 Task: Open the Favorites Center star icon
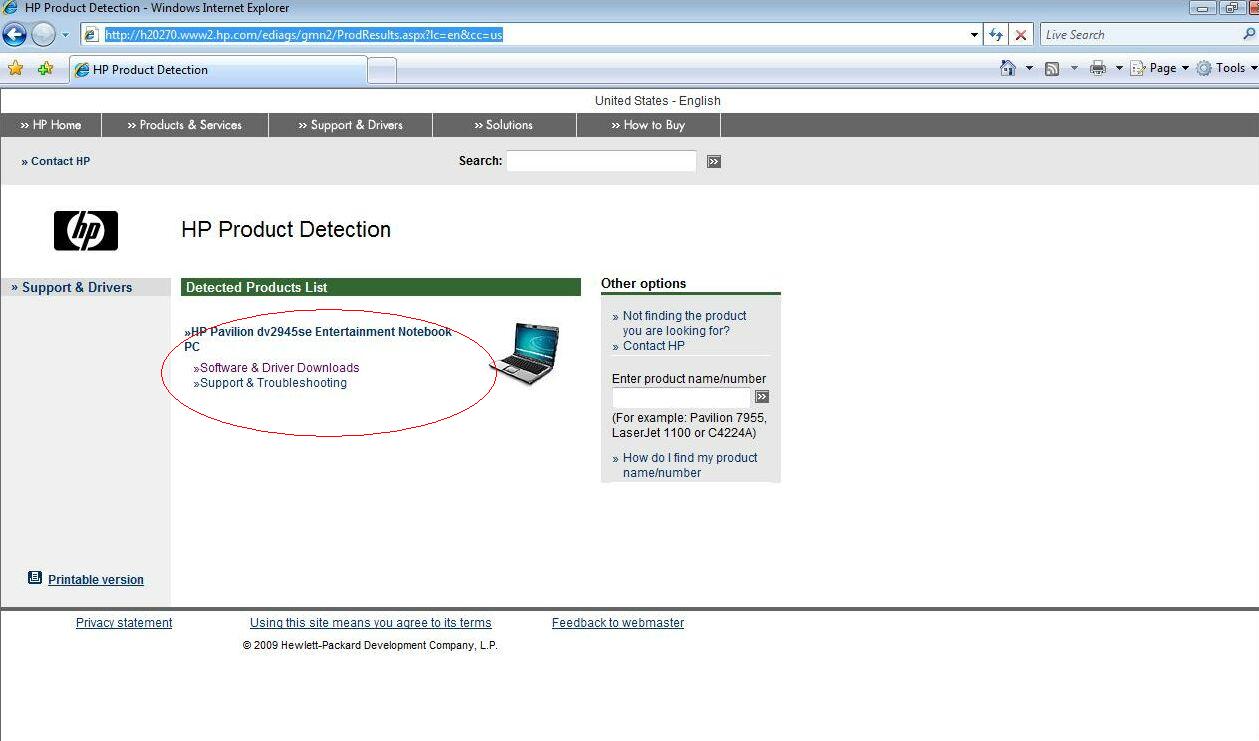point(15,69)
